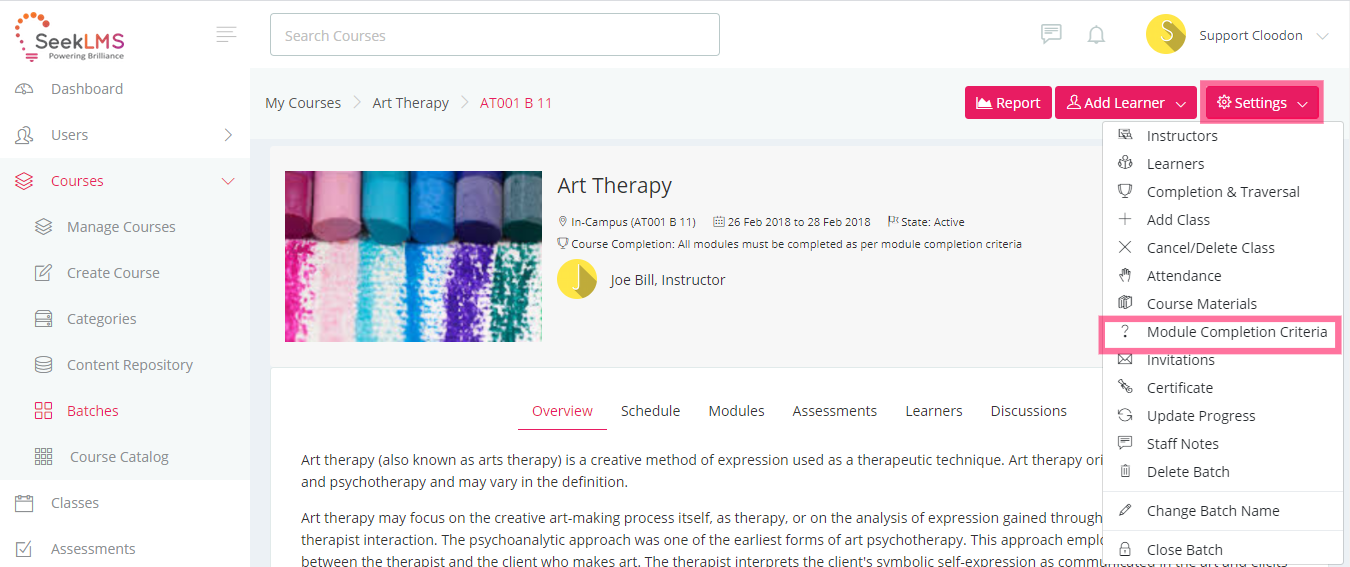Screen dimensions: 1350x567
Task: Click the Report button
Action: click(x=1008, y=103)
